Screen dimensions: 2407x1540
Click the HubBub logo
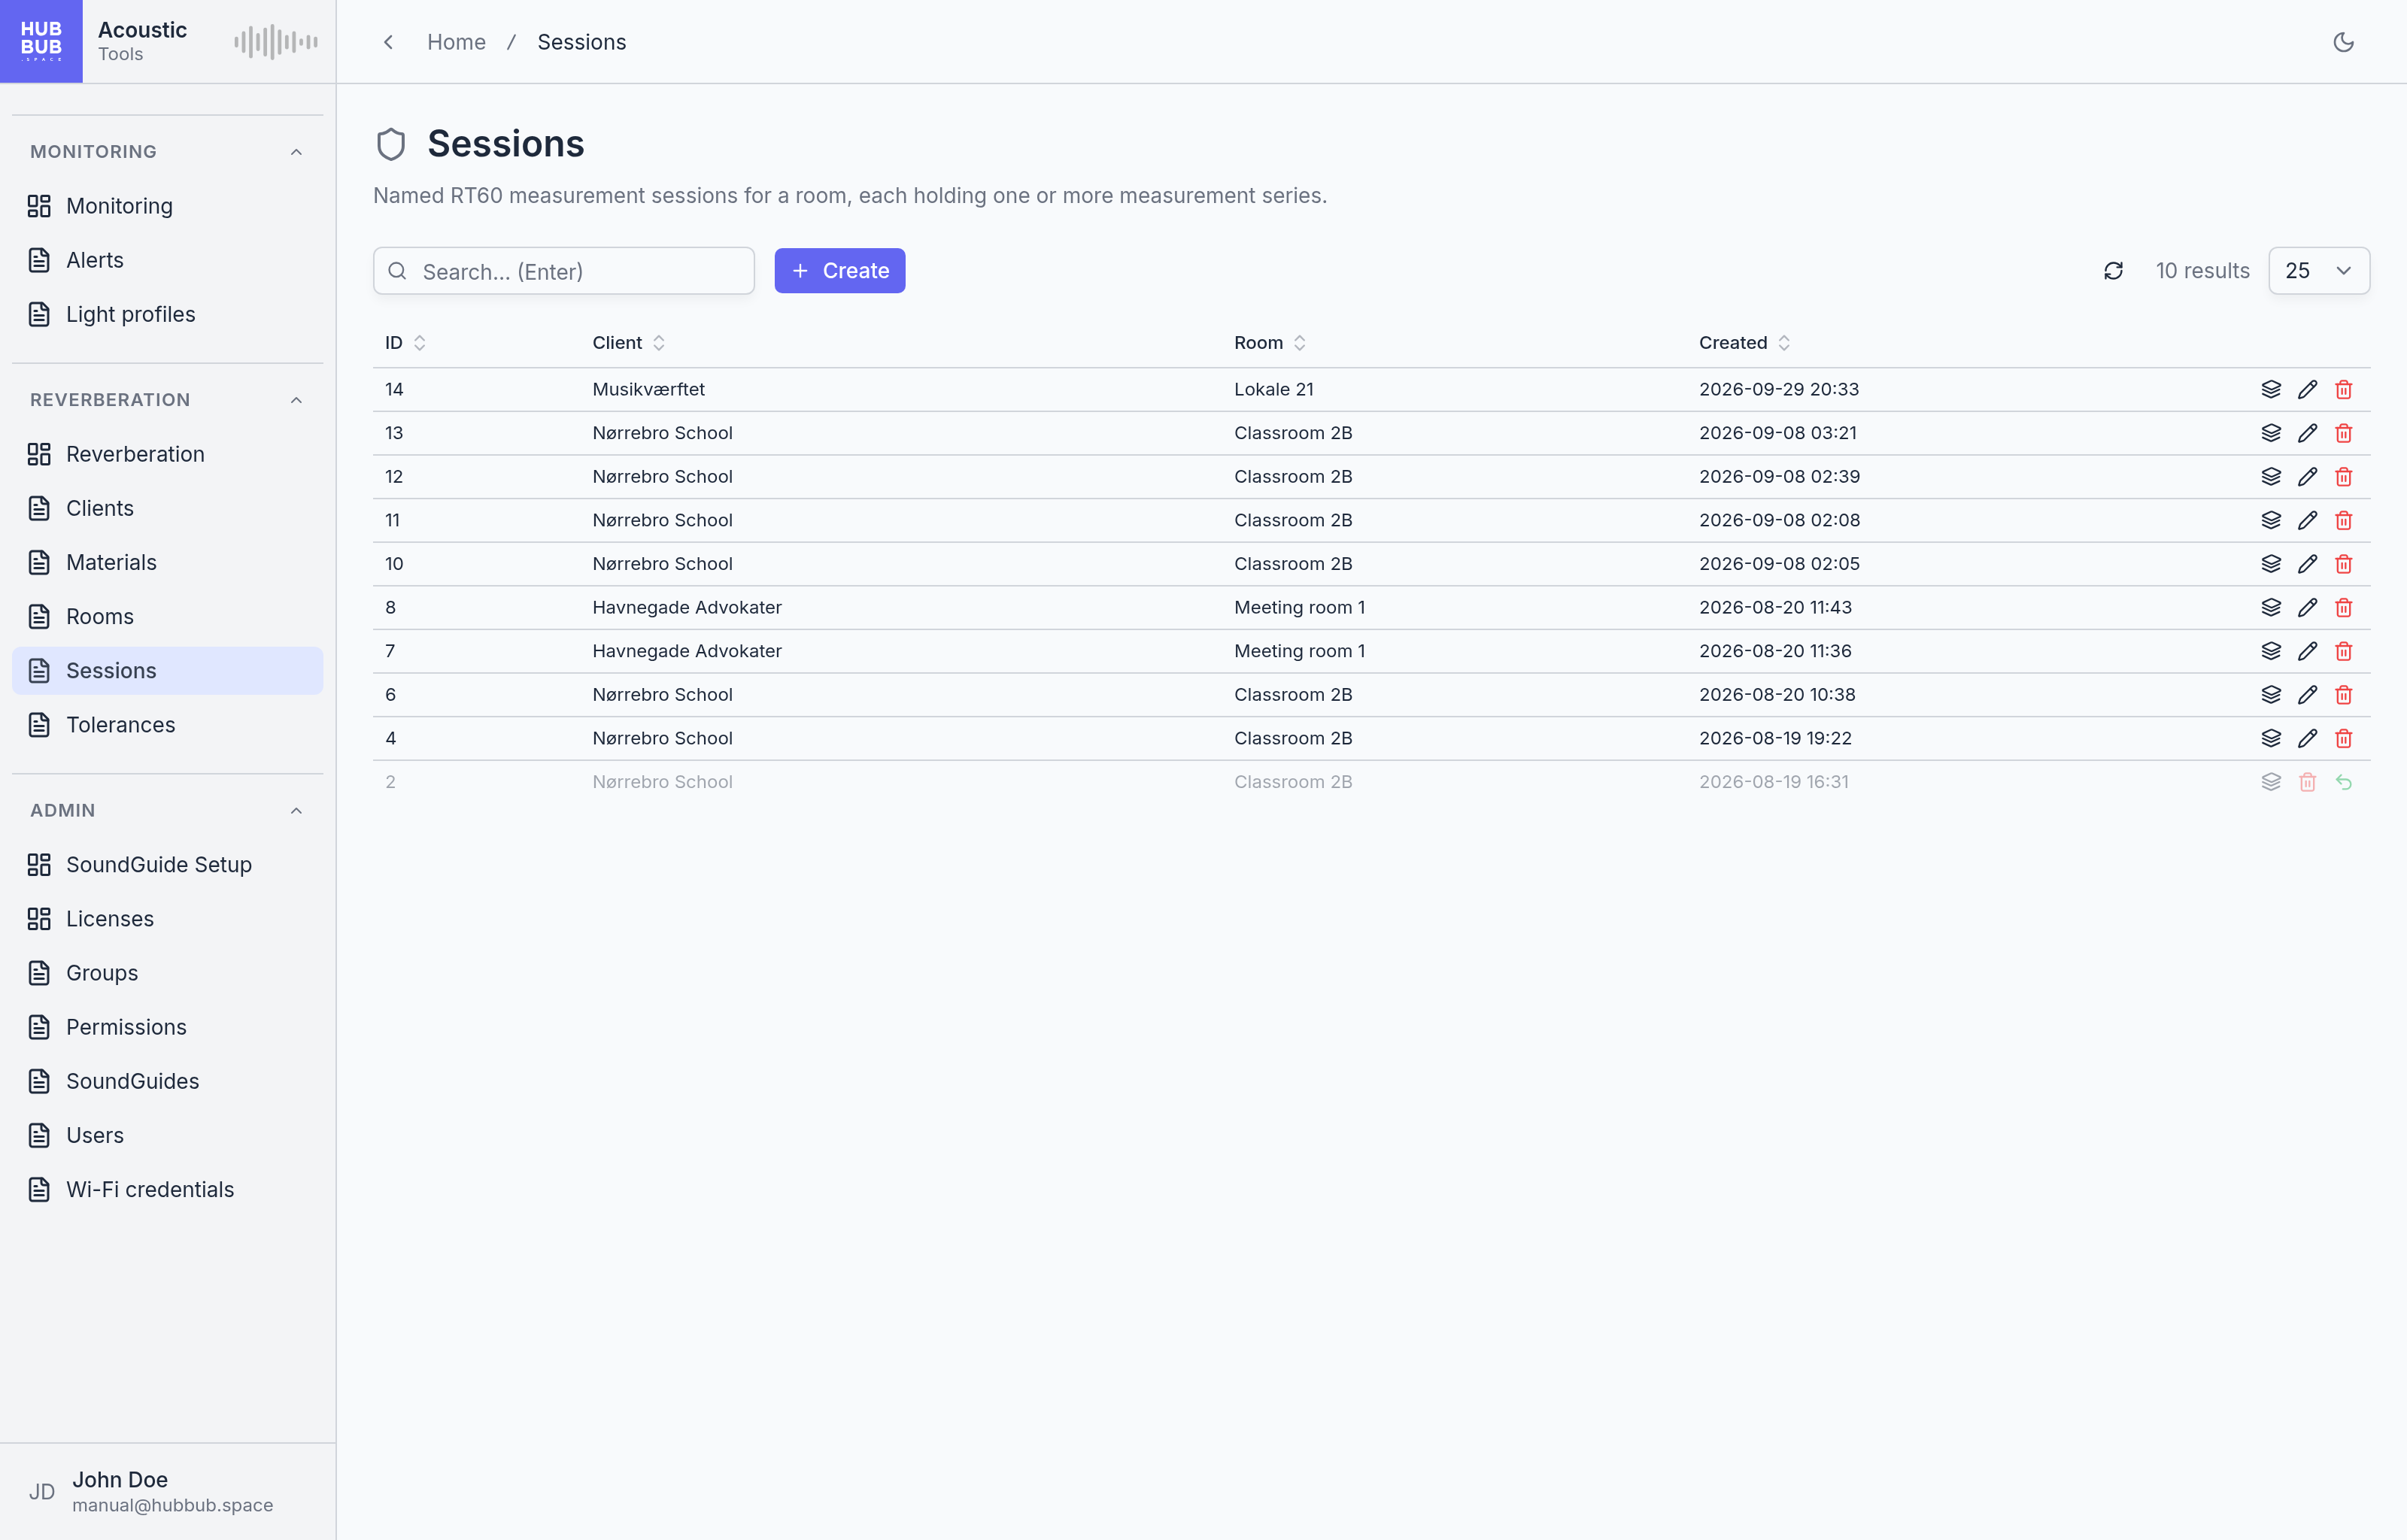click(41, 41)
